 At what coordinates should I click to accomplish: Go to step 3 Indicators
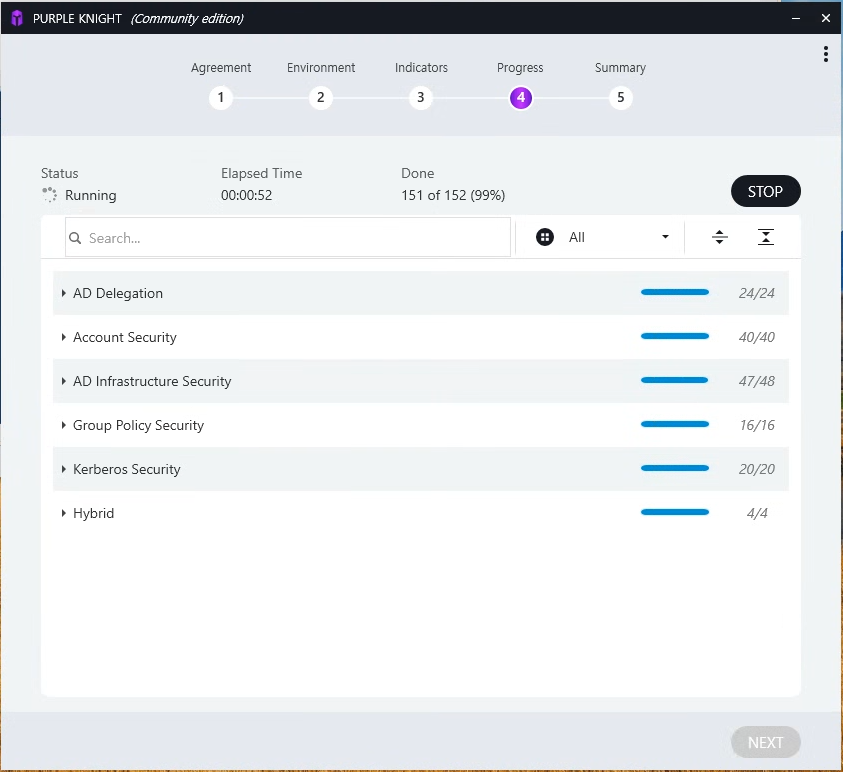coord(420,97)
